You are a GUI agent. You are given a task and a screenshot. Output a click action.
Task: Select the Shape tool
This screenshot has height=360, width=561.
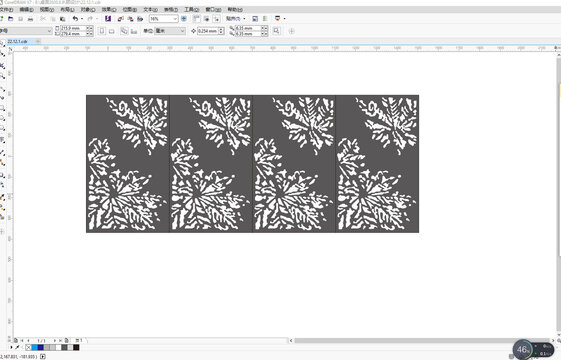(2, 54)
